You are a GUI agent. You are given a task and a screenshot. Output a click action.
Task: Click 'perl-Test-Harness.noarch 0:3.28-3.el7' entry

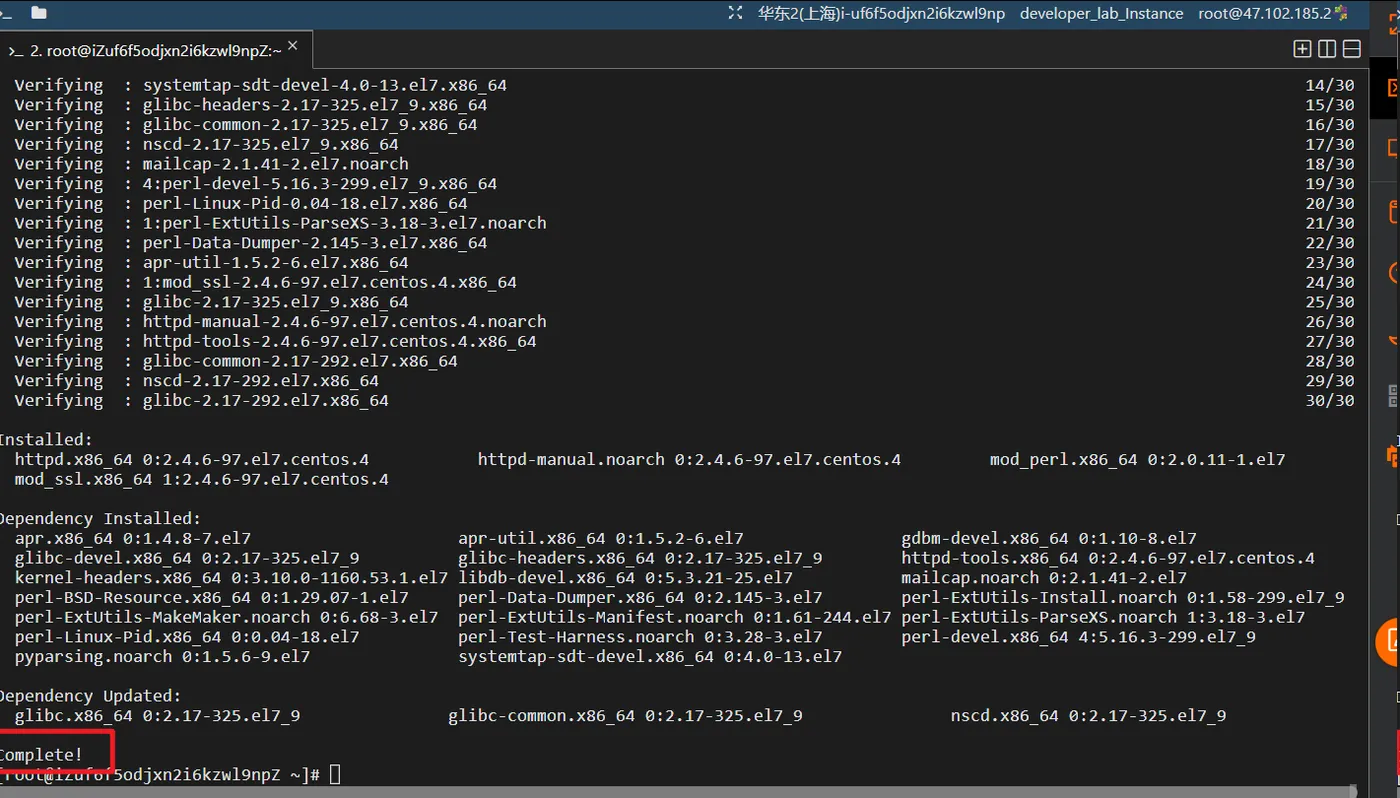click(640, 637)
